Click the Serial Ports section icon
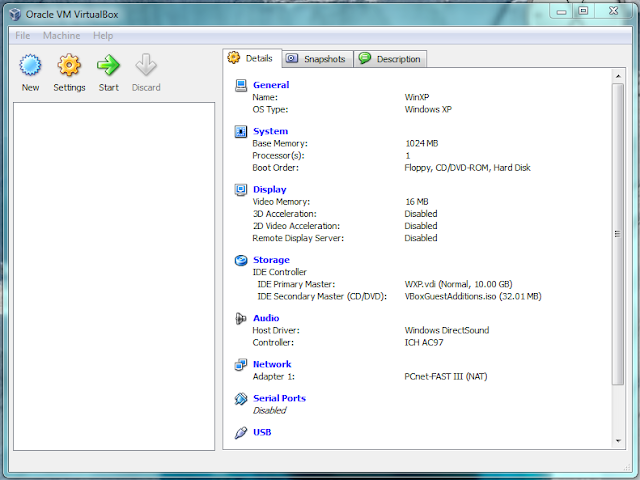 [x=241, y=399]
